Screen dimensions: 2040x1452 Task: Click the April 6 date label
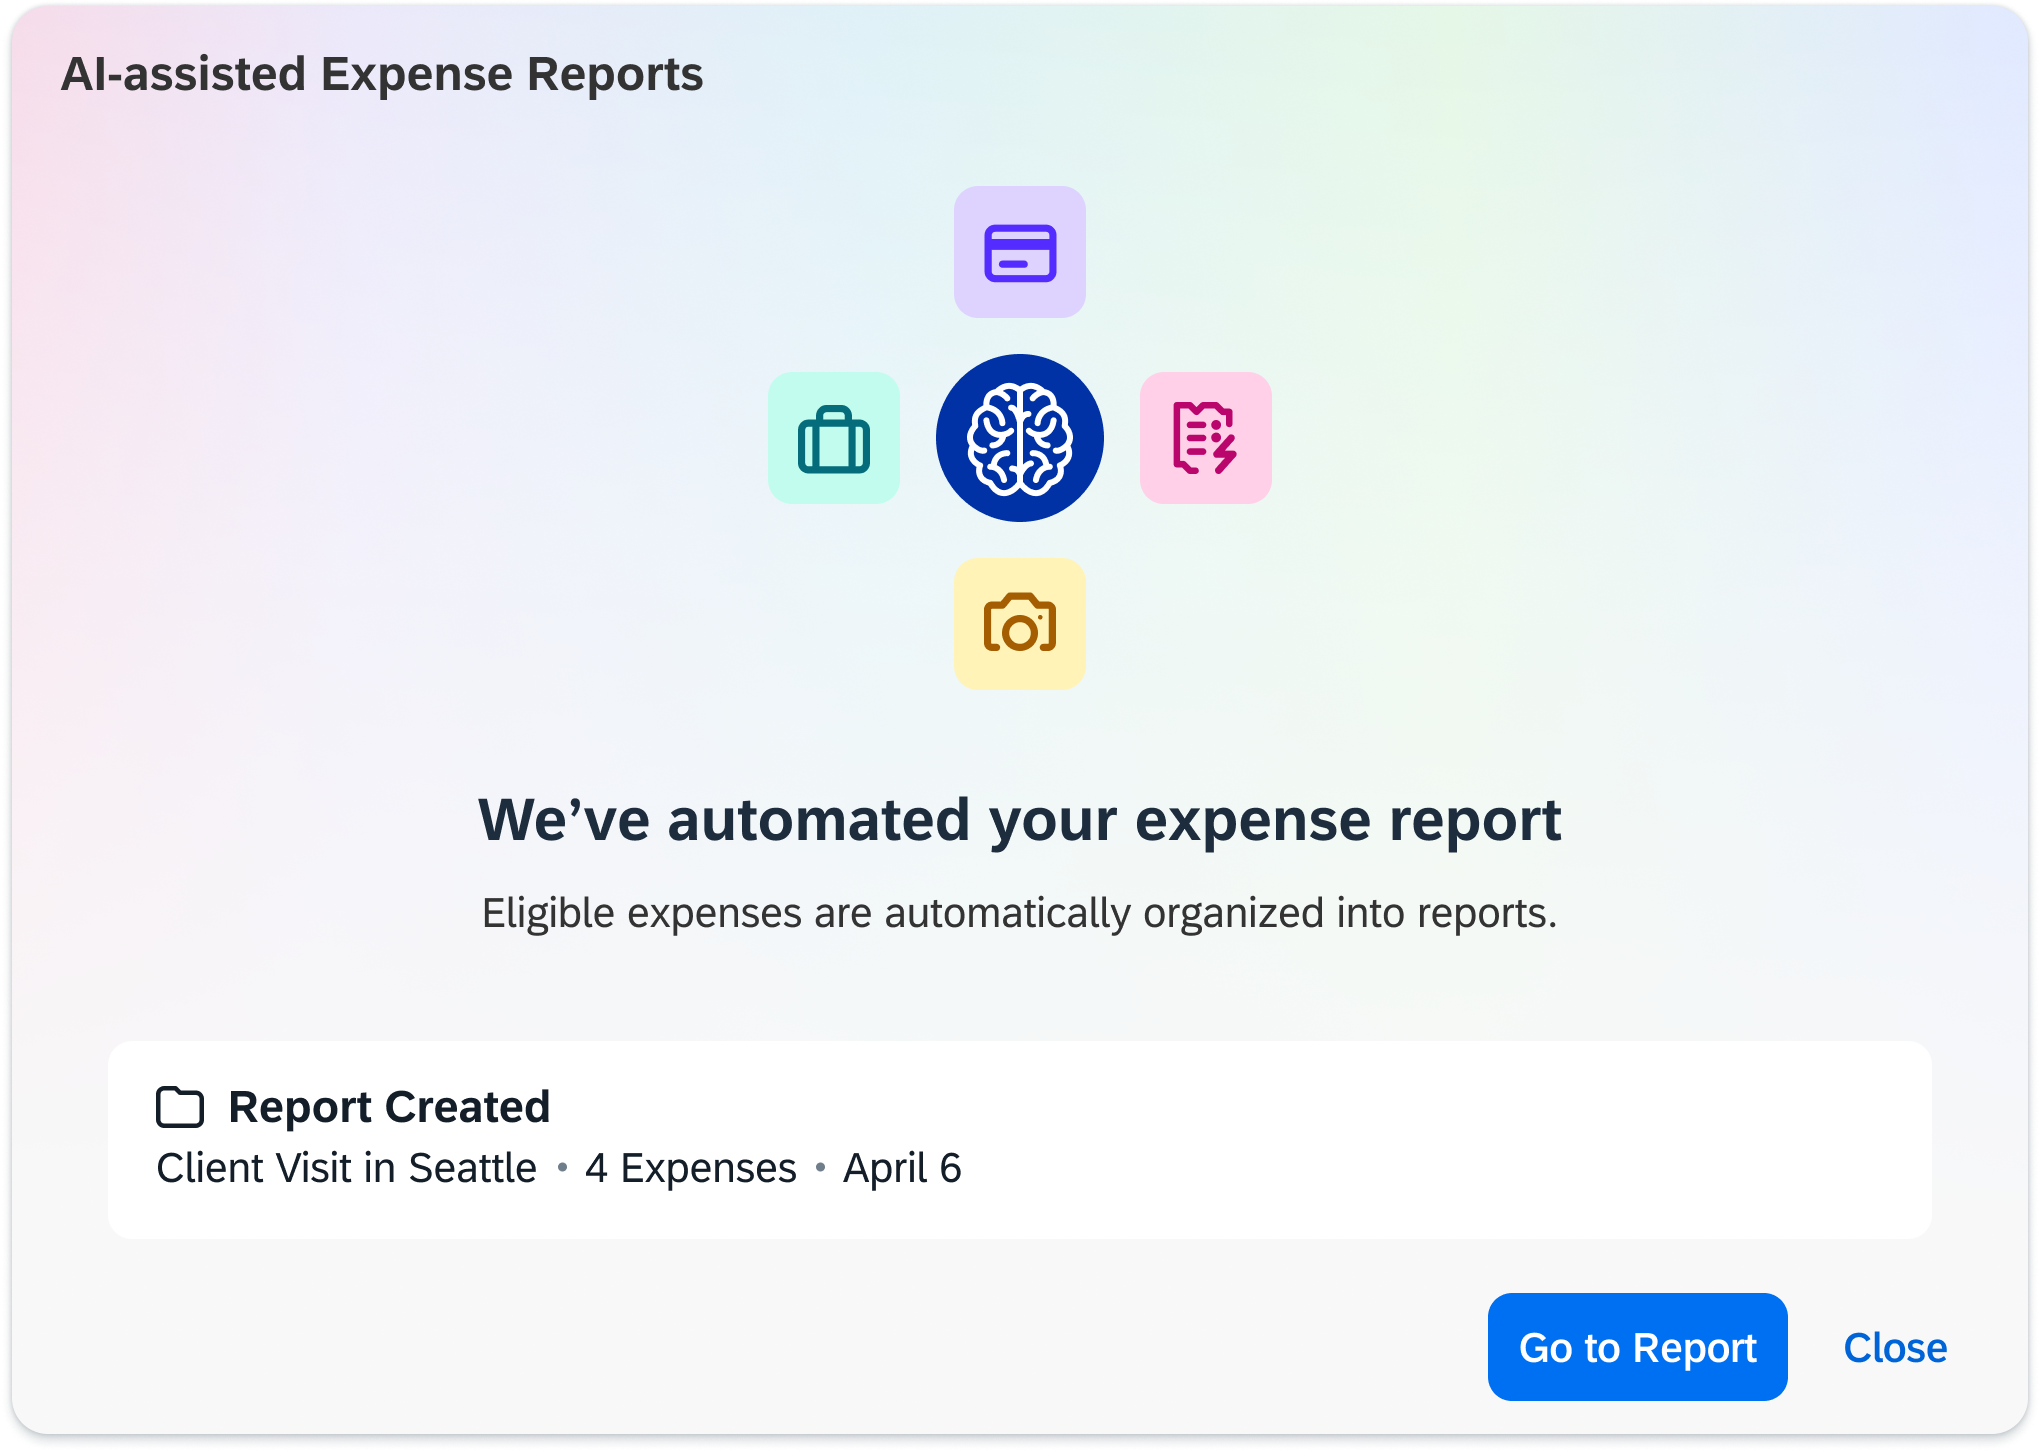(x=902, y=1168)
